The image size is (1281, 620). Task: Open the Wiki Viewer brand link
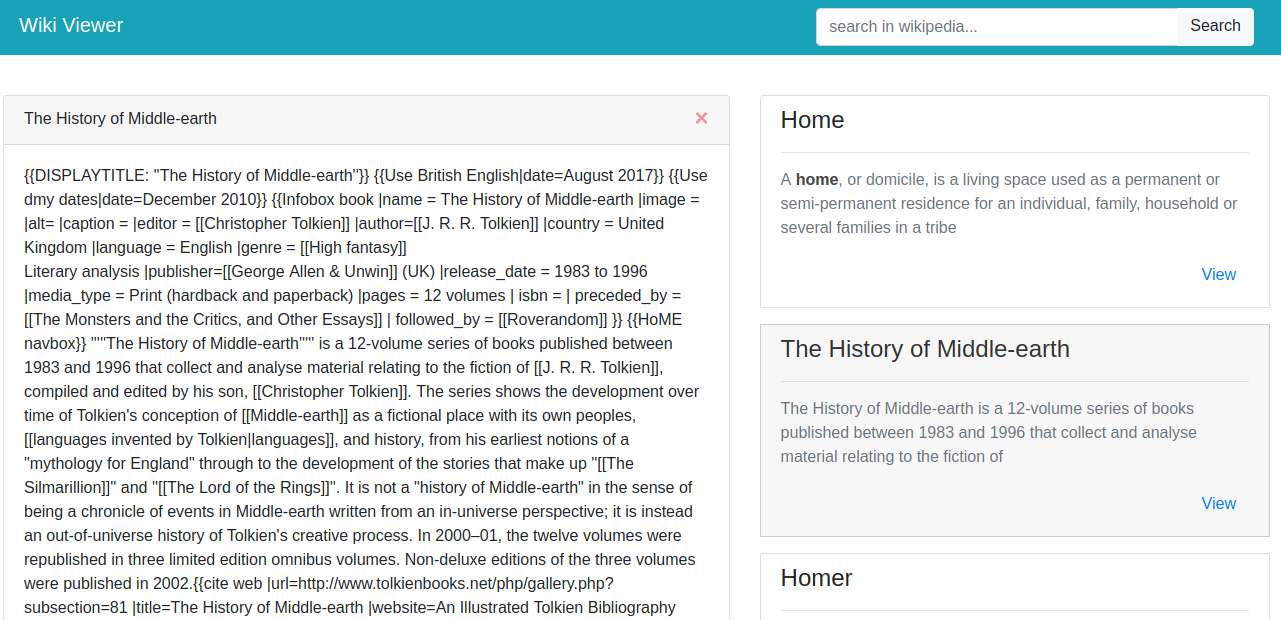71,25
